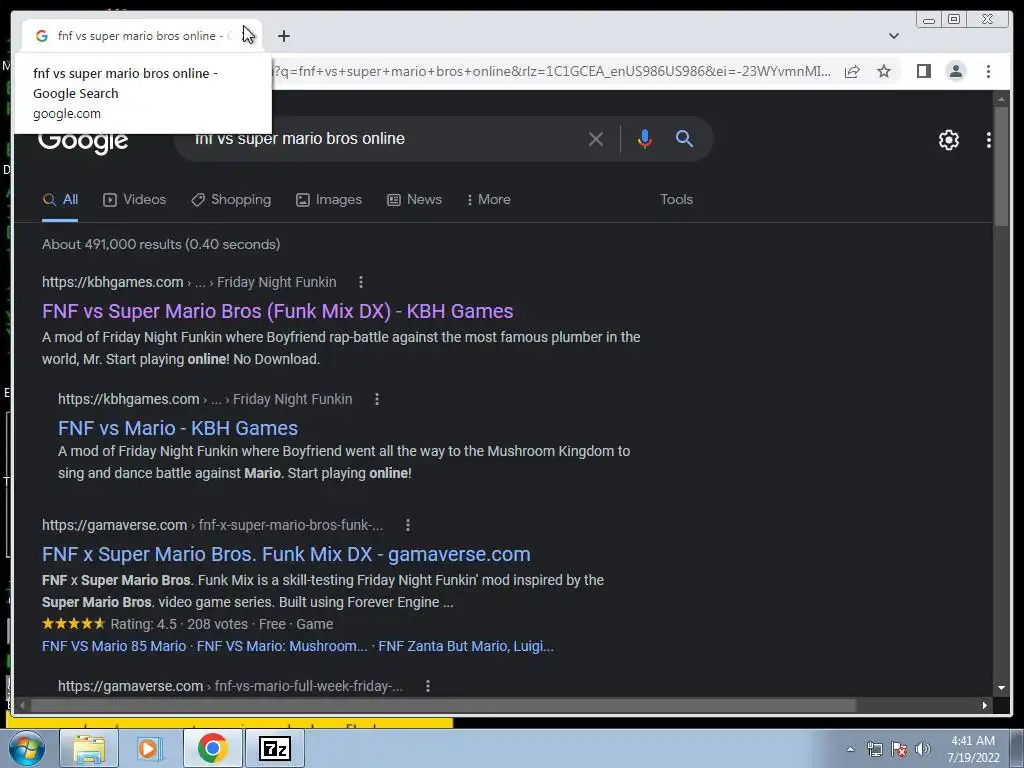Open FNF VS Mario 85 Mario sitelink

114,646
